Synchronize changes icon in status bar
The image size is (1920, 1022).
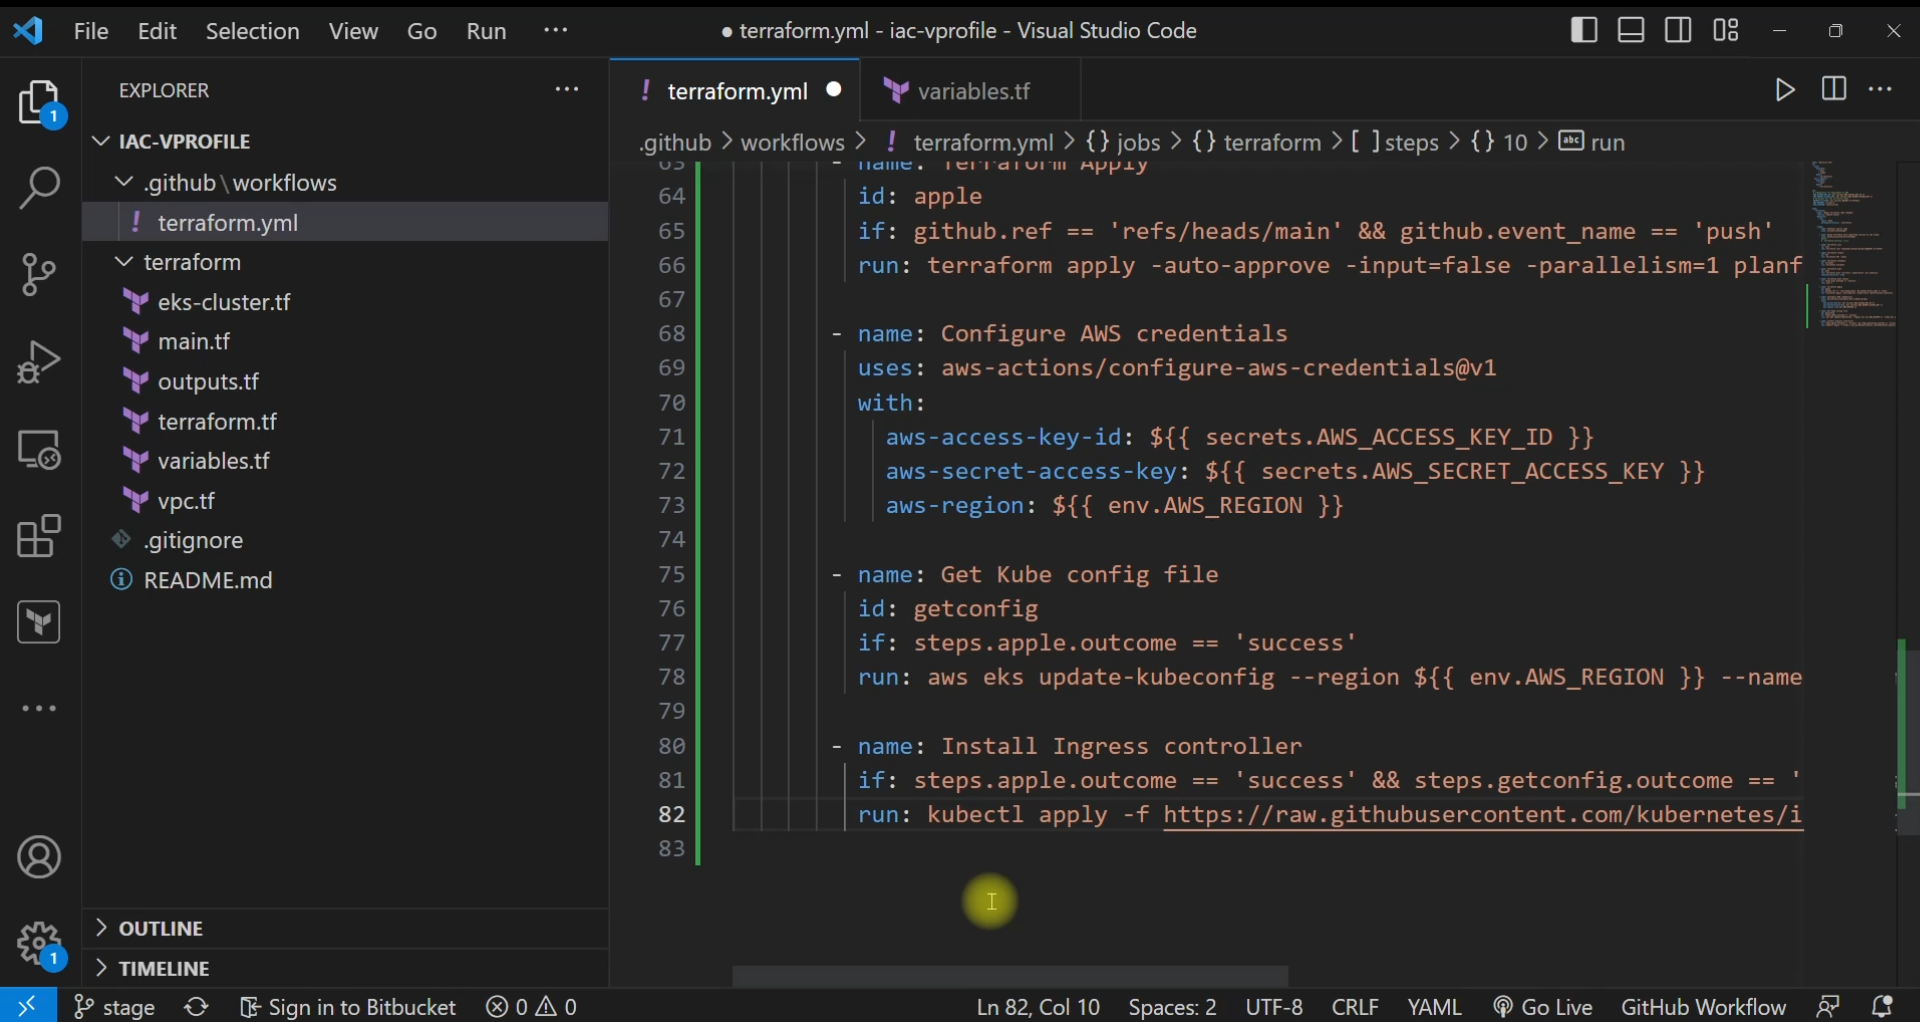pos(197,1006)
